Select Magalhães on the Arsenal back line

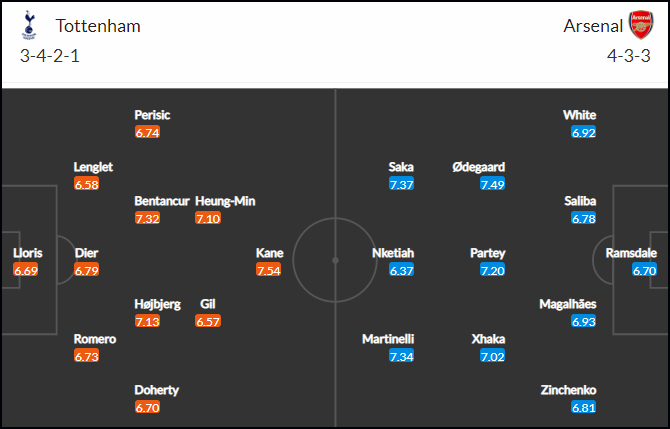pos(567,304)
